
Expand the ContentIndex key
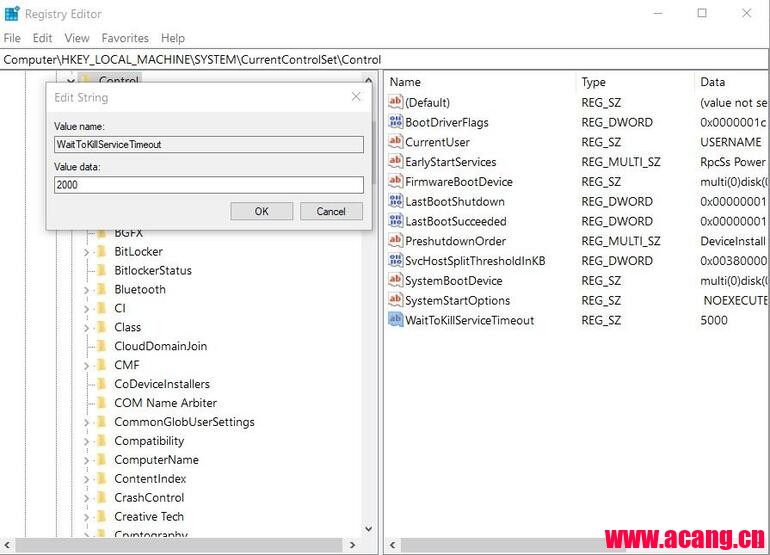[x=86, y=479]
